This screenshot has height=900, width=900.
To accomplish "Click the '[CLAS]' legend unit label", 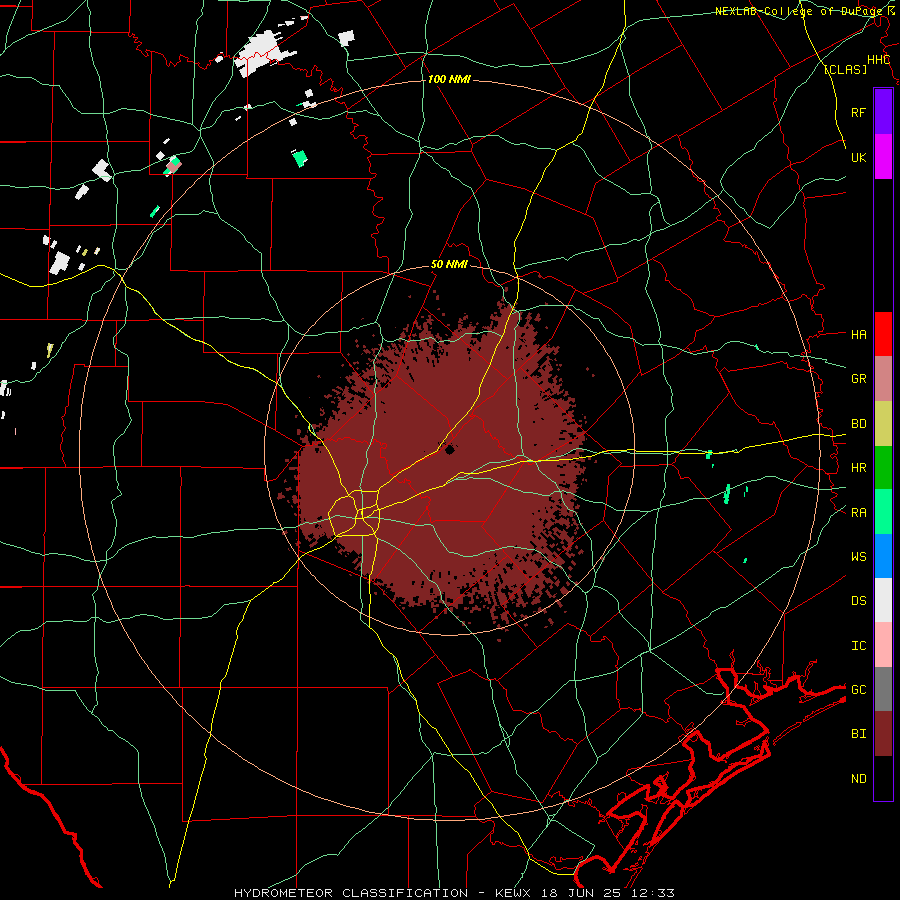I will click(x=845, y=70).
